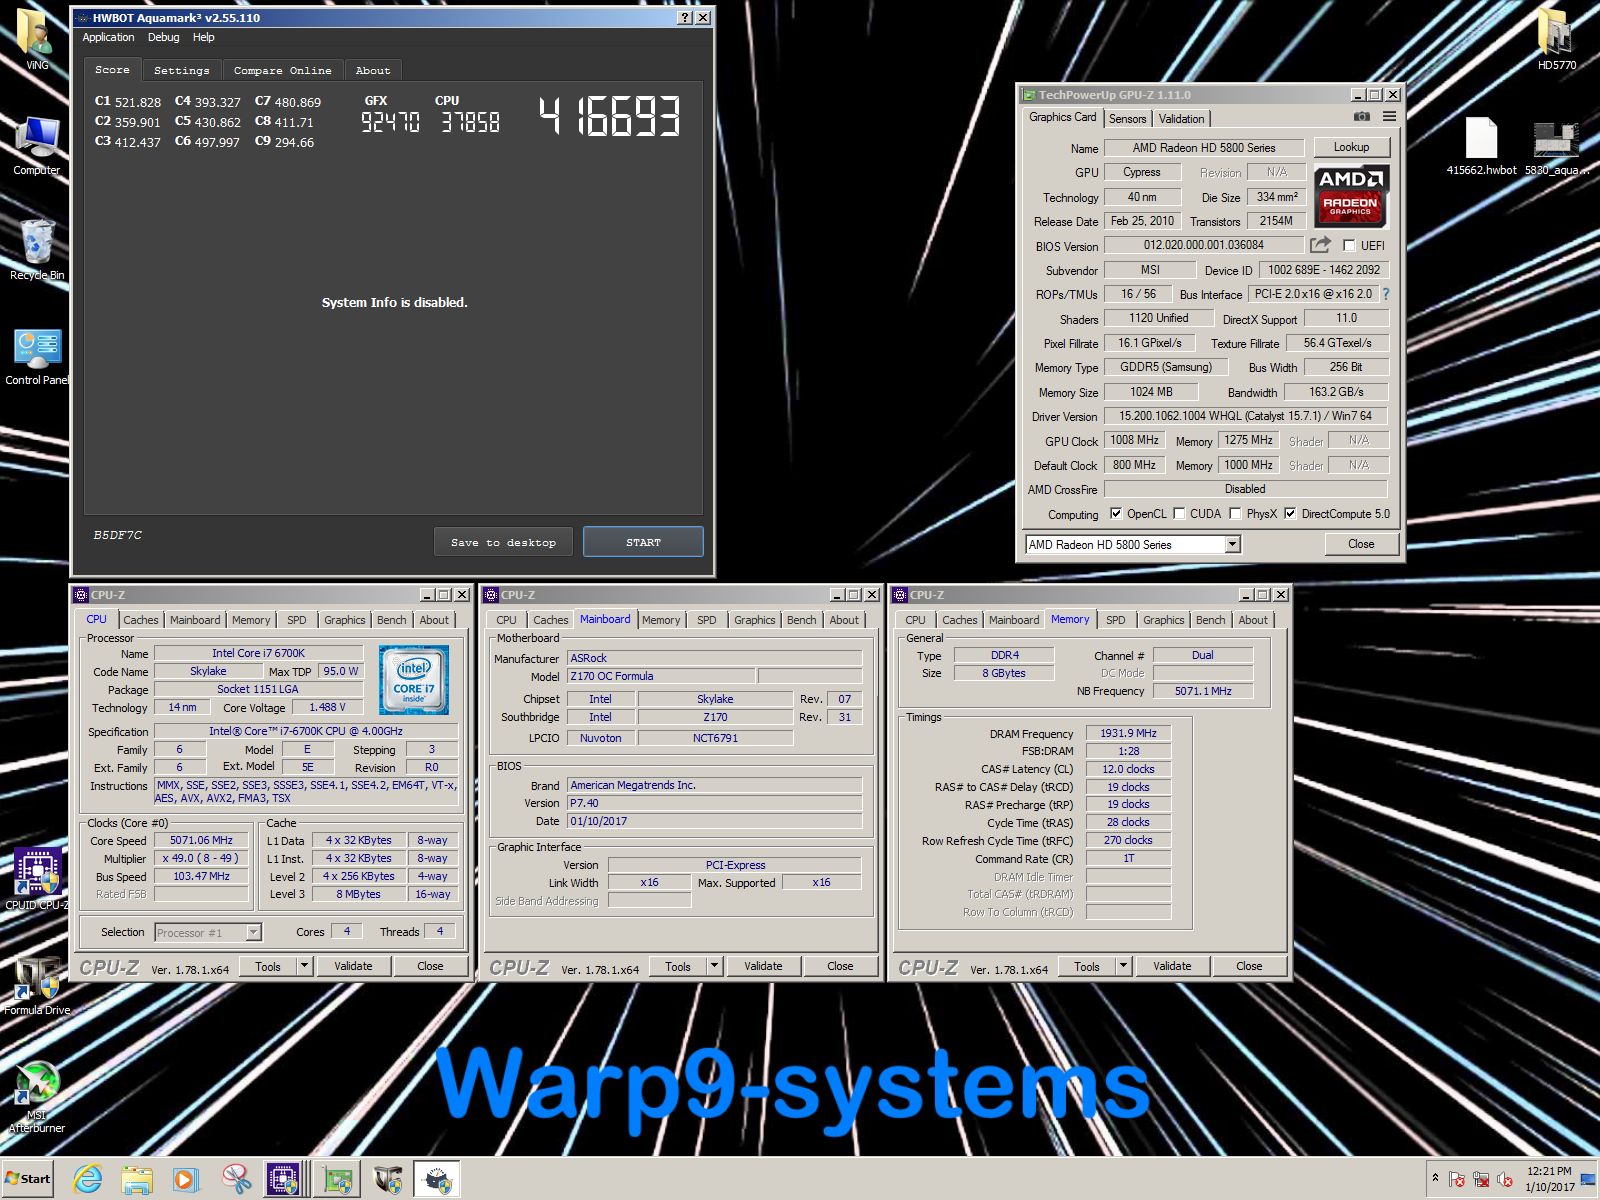Switch to HWBOT Aquamark taskbar icon
The width and height of the screenshot is (1600, 1200).
437,1180
